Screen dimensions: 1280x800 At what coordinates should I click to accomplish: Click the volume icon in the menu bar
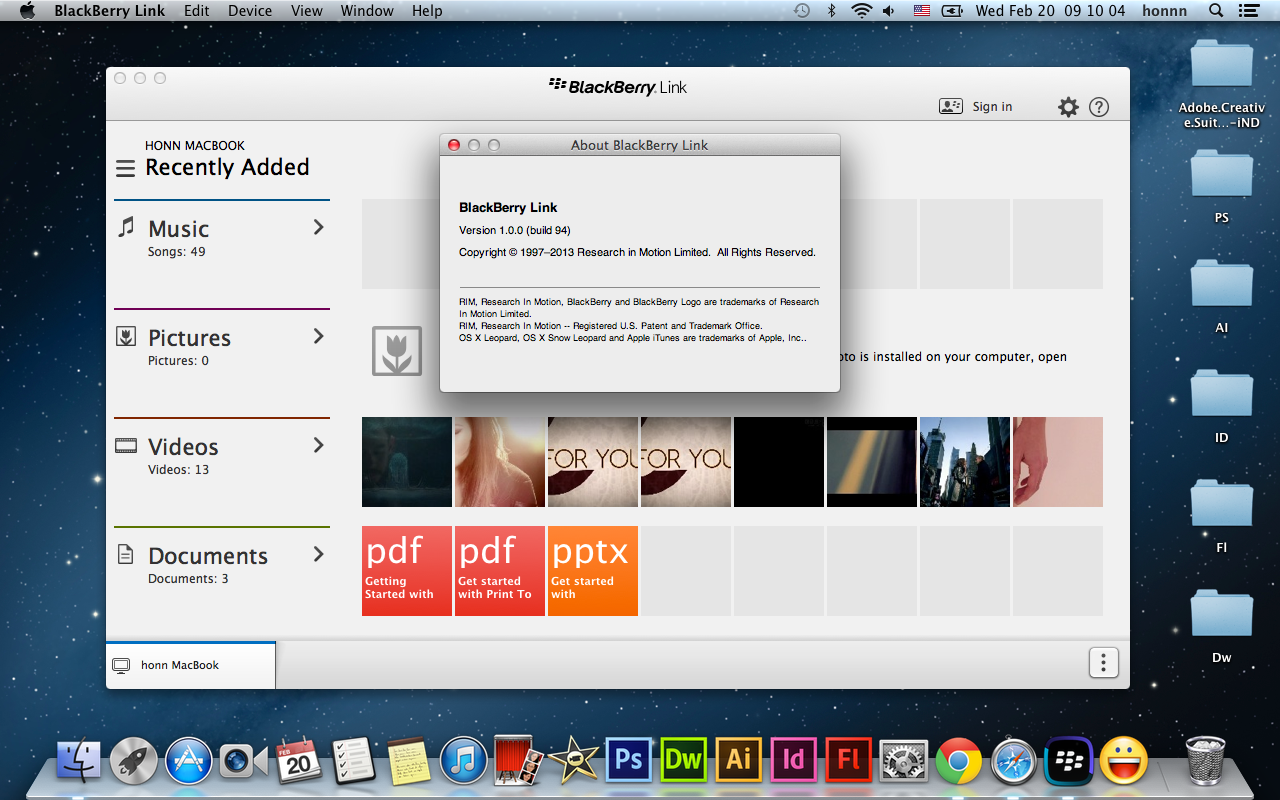(x=889, y=11)
